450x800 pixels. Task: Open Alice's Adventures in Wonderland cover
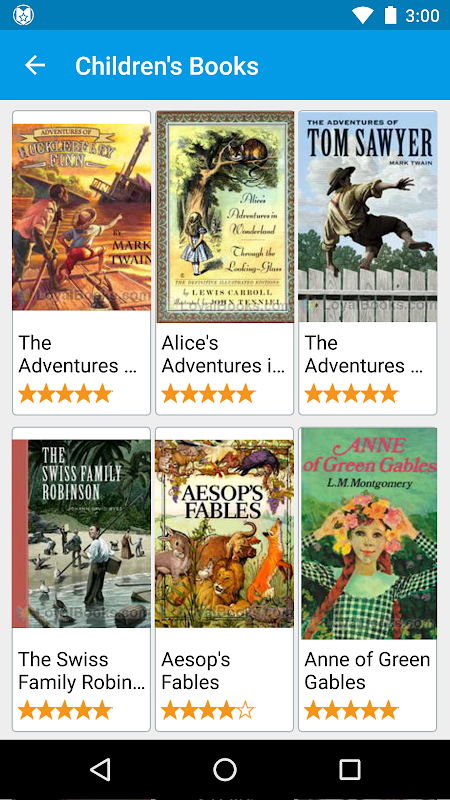click(225, 217)
